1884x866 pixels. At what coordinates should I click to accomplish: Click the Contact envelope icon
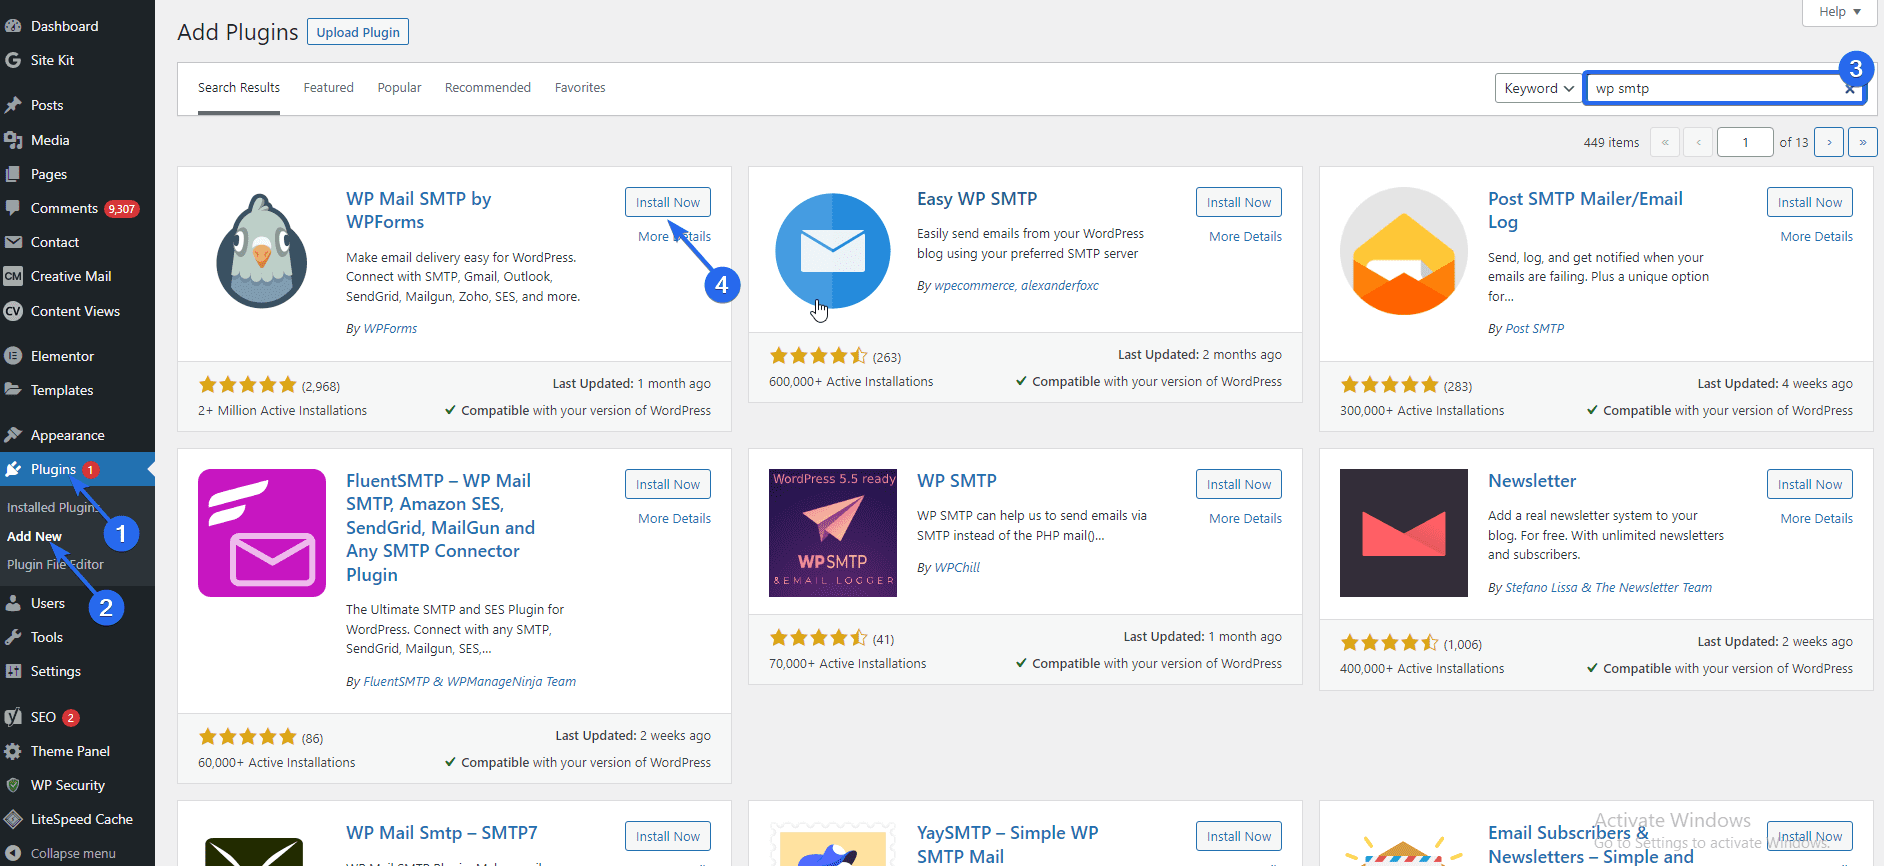tap(13, 242)
